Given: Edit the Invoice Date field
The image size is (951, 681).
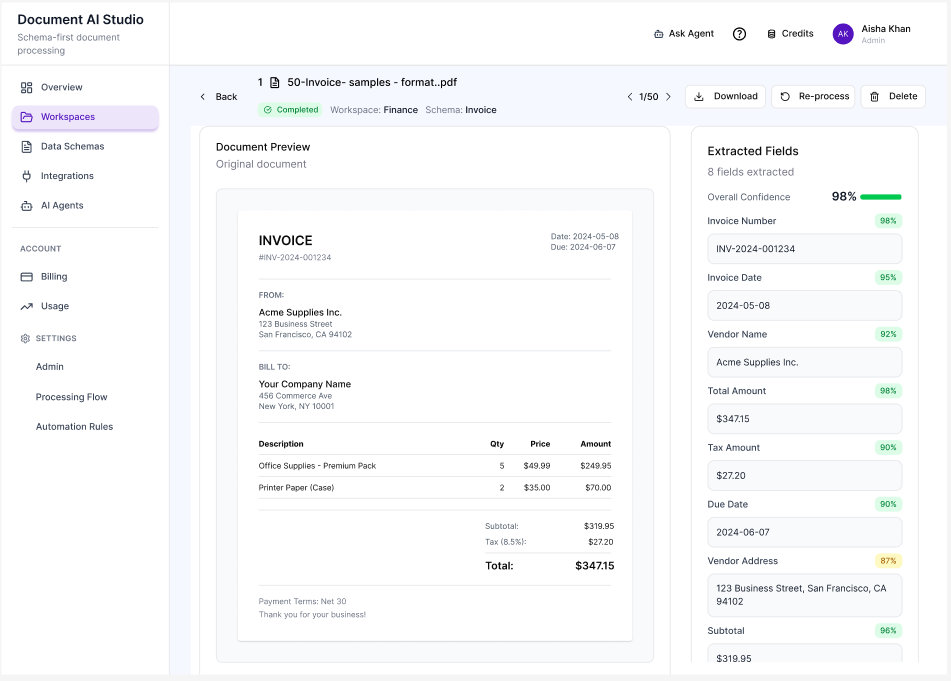Looking at the screenshot, I should [x=805, y=306].
